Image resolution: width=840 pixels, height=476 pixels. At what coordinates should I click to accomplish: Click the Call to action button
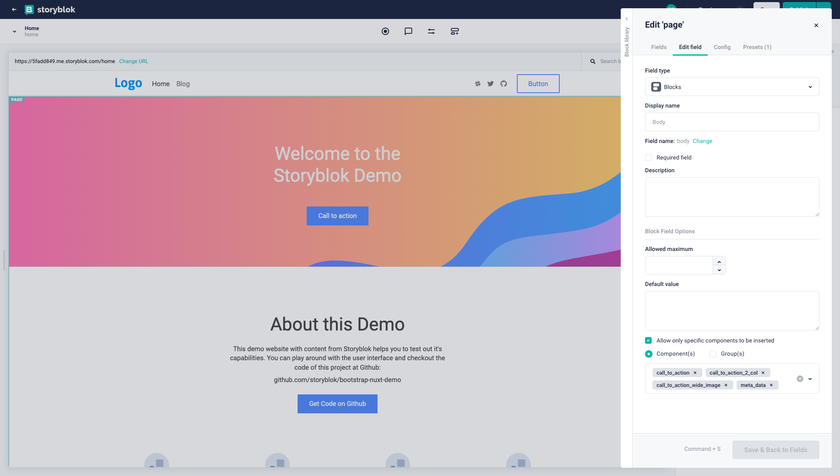(x=338, y=216)
